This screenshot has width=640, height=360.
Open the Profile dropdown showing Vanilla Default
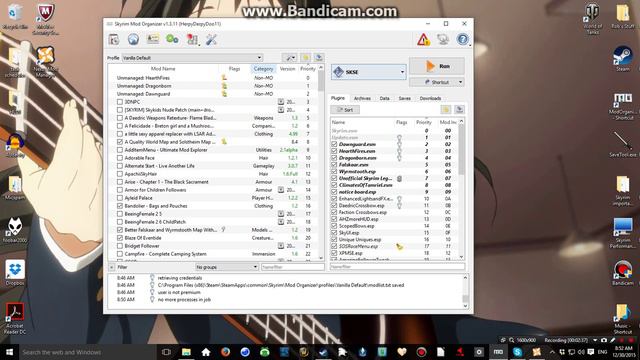pos(192,58)
